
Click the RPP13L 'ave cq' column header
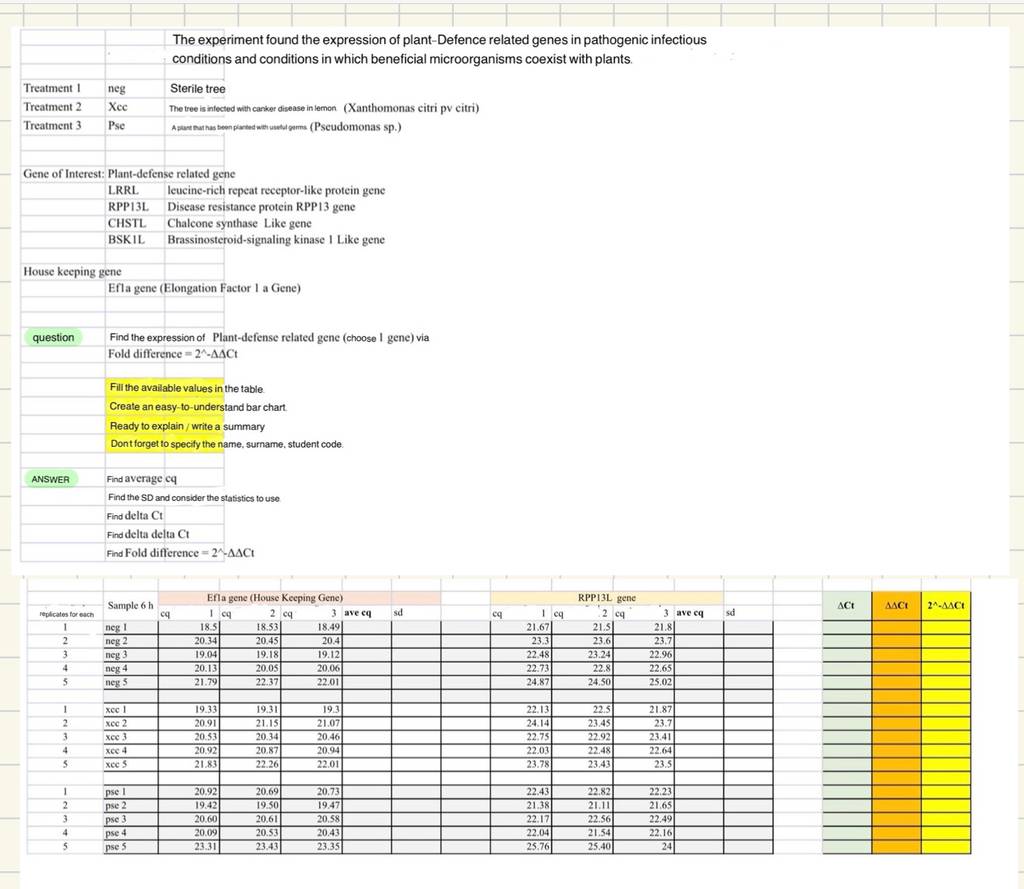690,613
